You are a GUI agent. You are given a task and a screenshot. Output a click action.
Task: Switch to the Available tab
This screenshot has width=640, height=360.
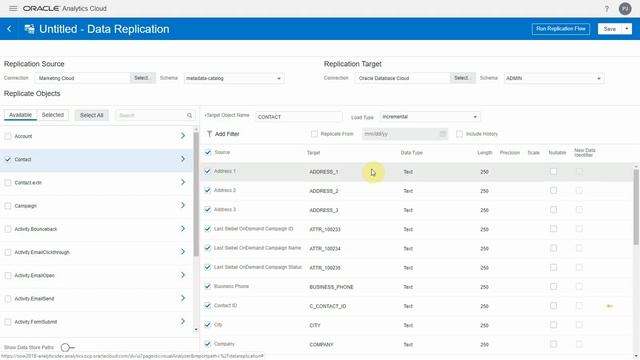pos(20,115)
